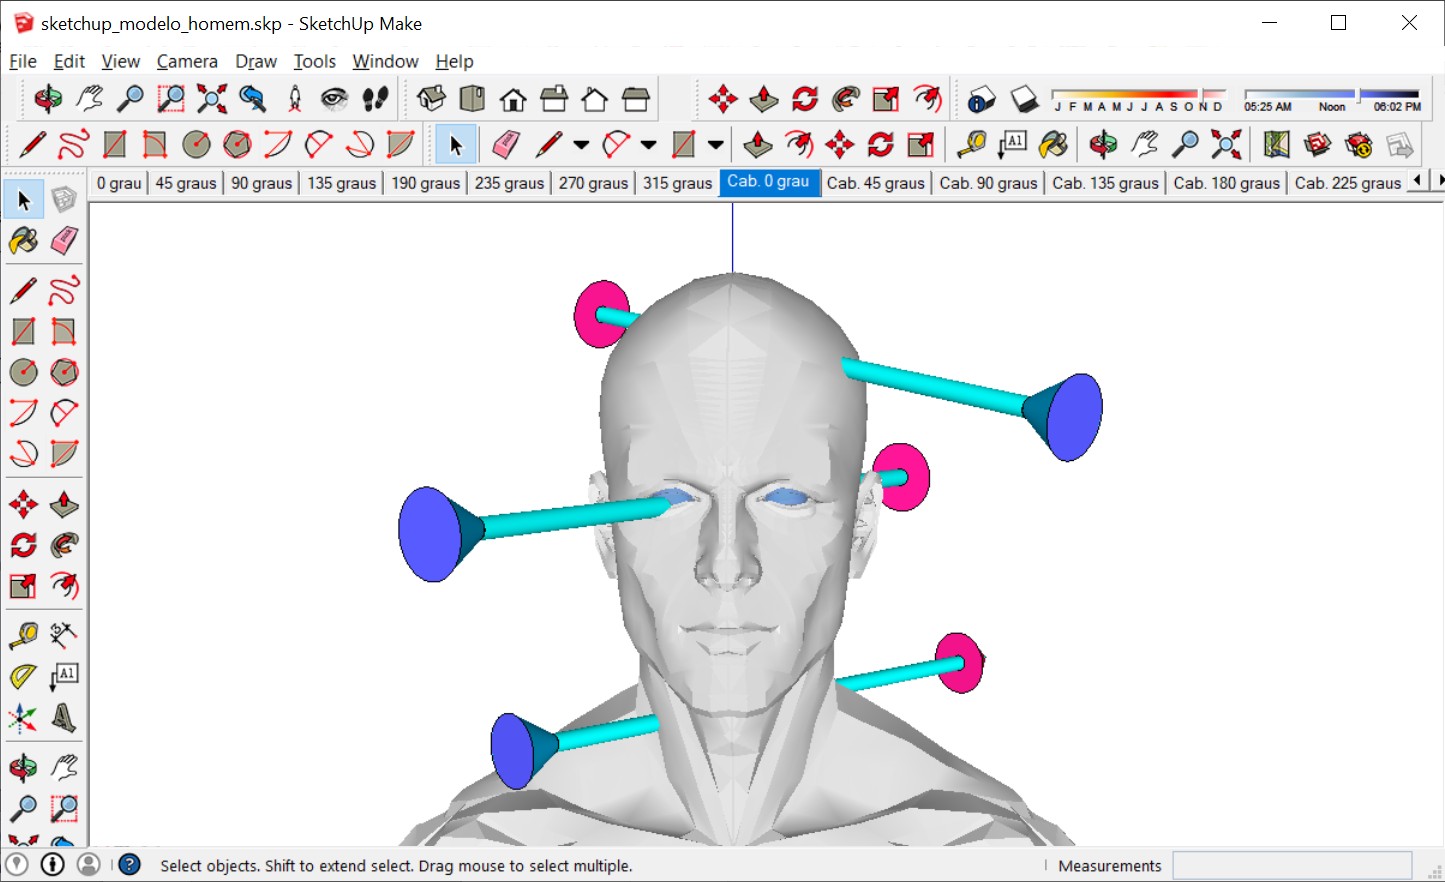Open the View menu
1445x882 pixels.
(x=121, y=61)
